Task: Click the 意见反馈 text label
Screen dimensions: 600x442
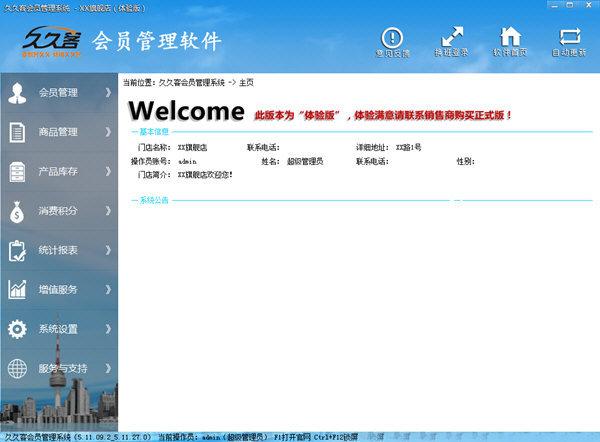Action: point(393,54)
